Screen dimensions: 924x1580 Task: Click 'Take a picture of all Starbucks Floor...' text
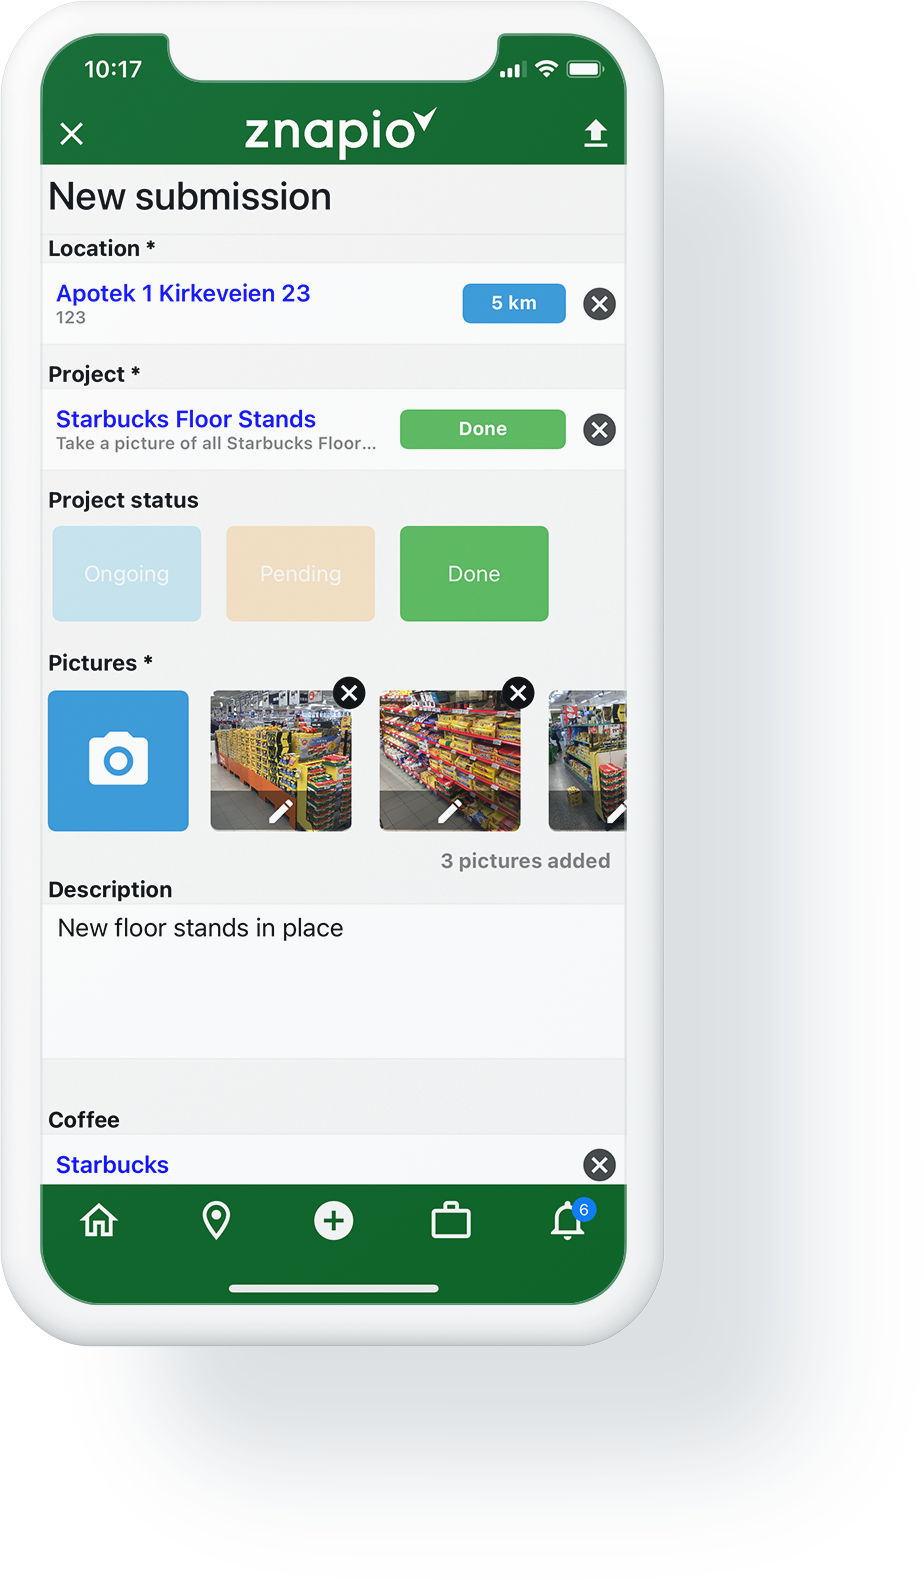pyautogui.click(x=216, y=443)
